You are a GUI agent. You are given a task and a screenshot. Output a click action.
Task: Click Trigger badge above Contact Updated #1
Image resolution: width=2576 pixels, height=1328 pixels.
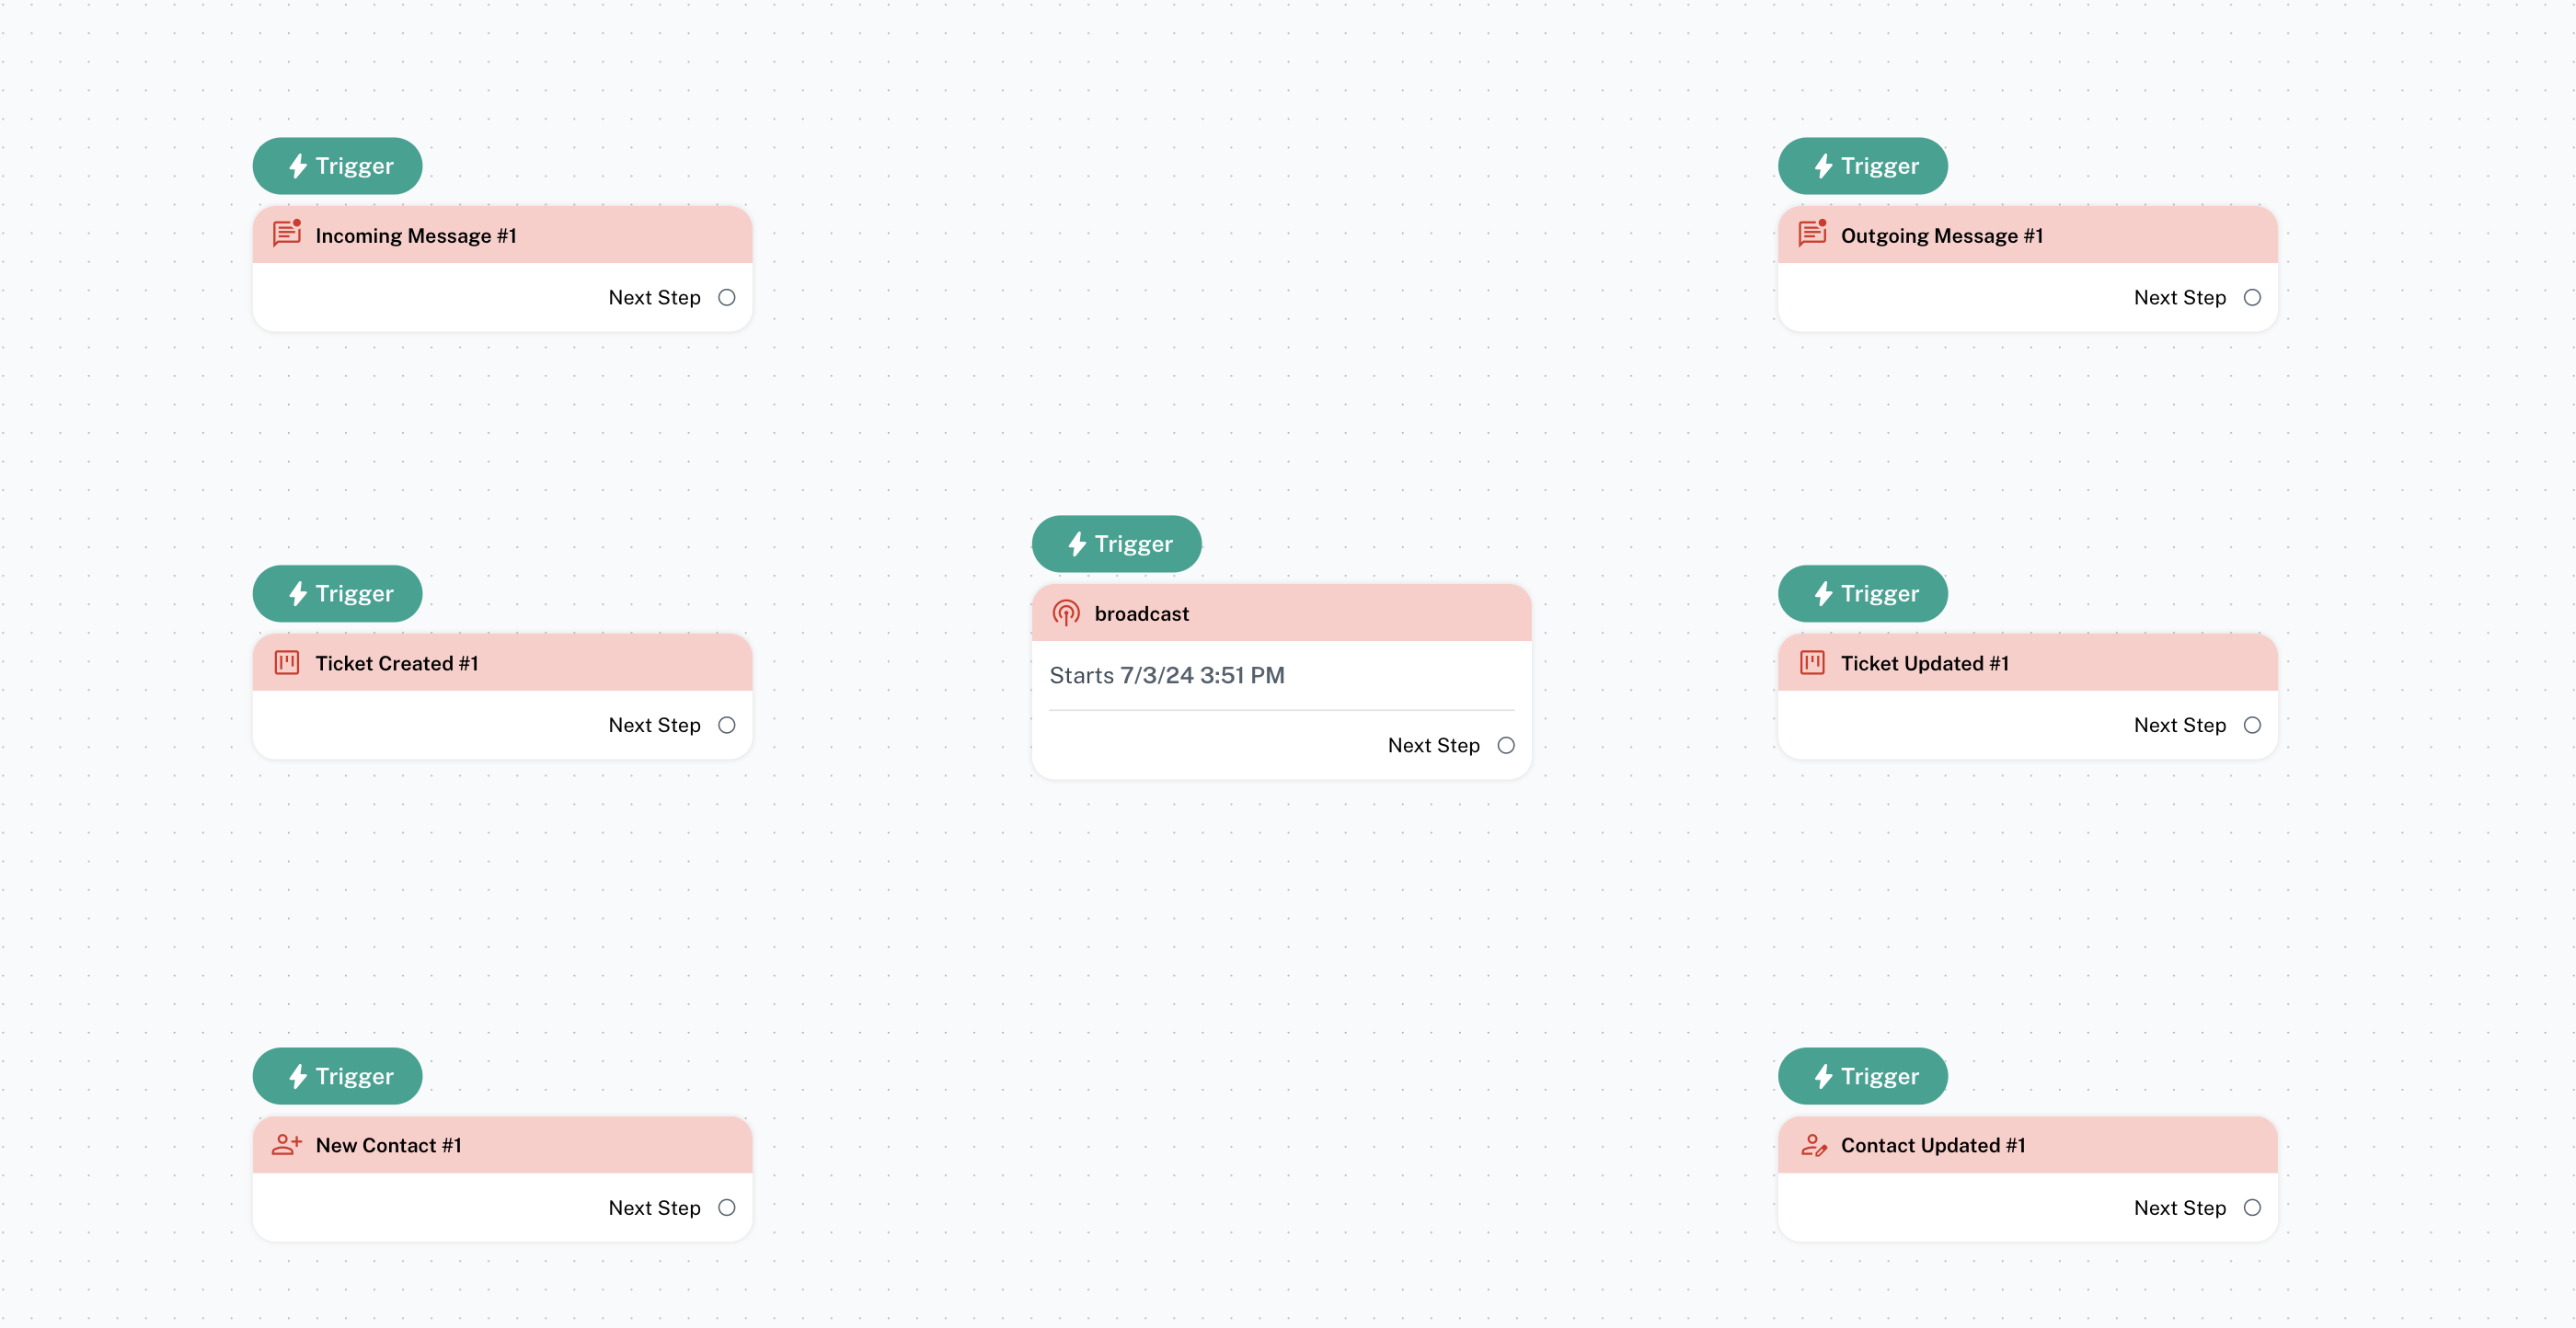[1862, 1076]
